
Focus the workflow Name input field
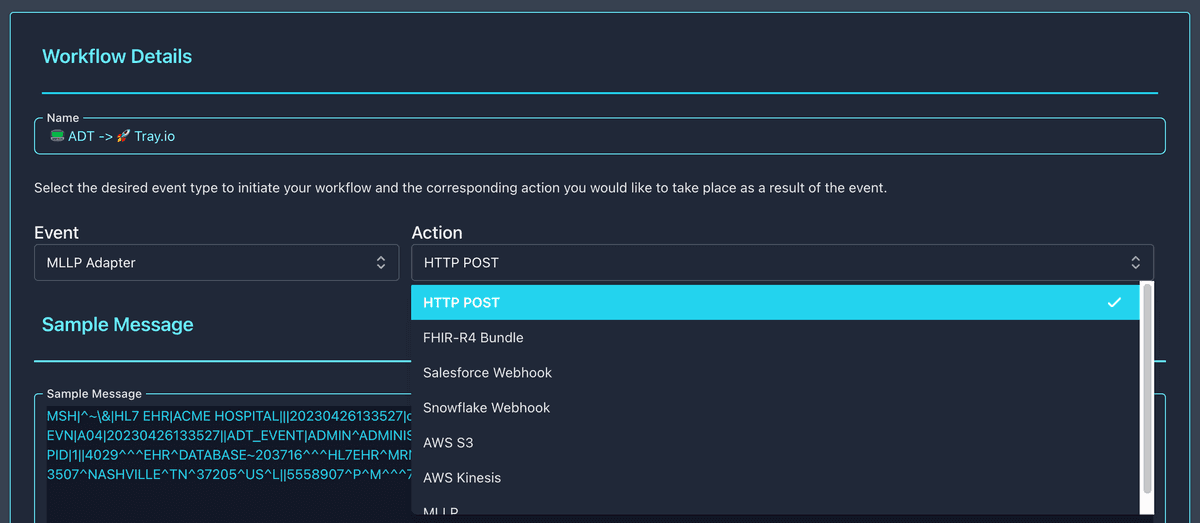click(x=600, y=136)
